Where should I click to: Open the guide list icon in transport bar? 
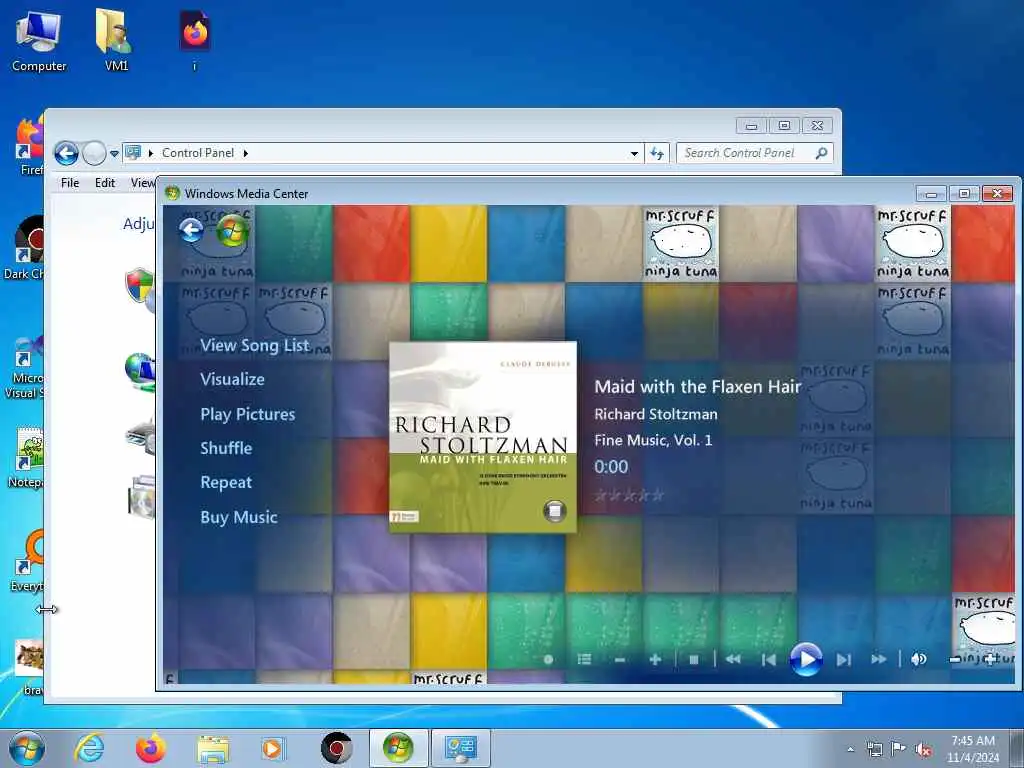coord(584,660)
